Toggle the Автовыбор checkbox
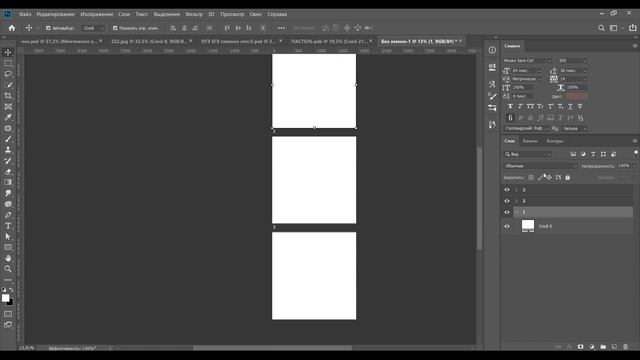The height and width of the screenshot is (360, 640). (x=48, y=28)
